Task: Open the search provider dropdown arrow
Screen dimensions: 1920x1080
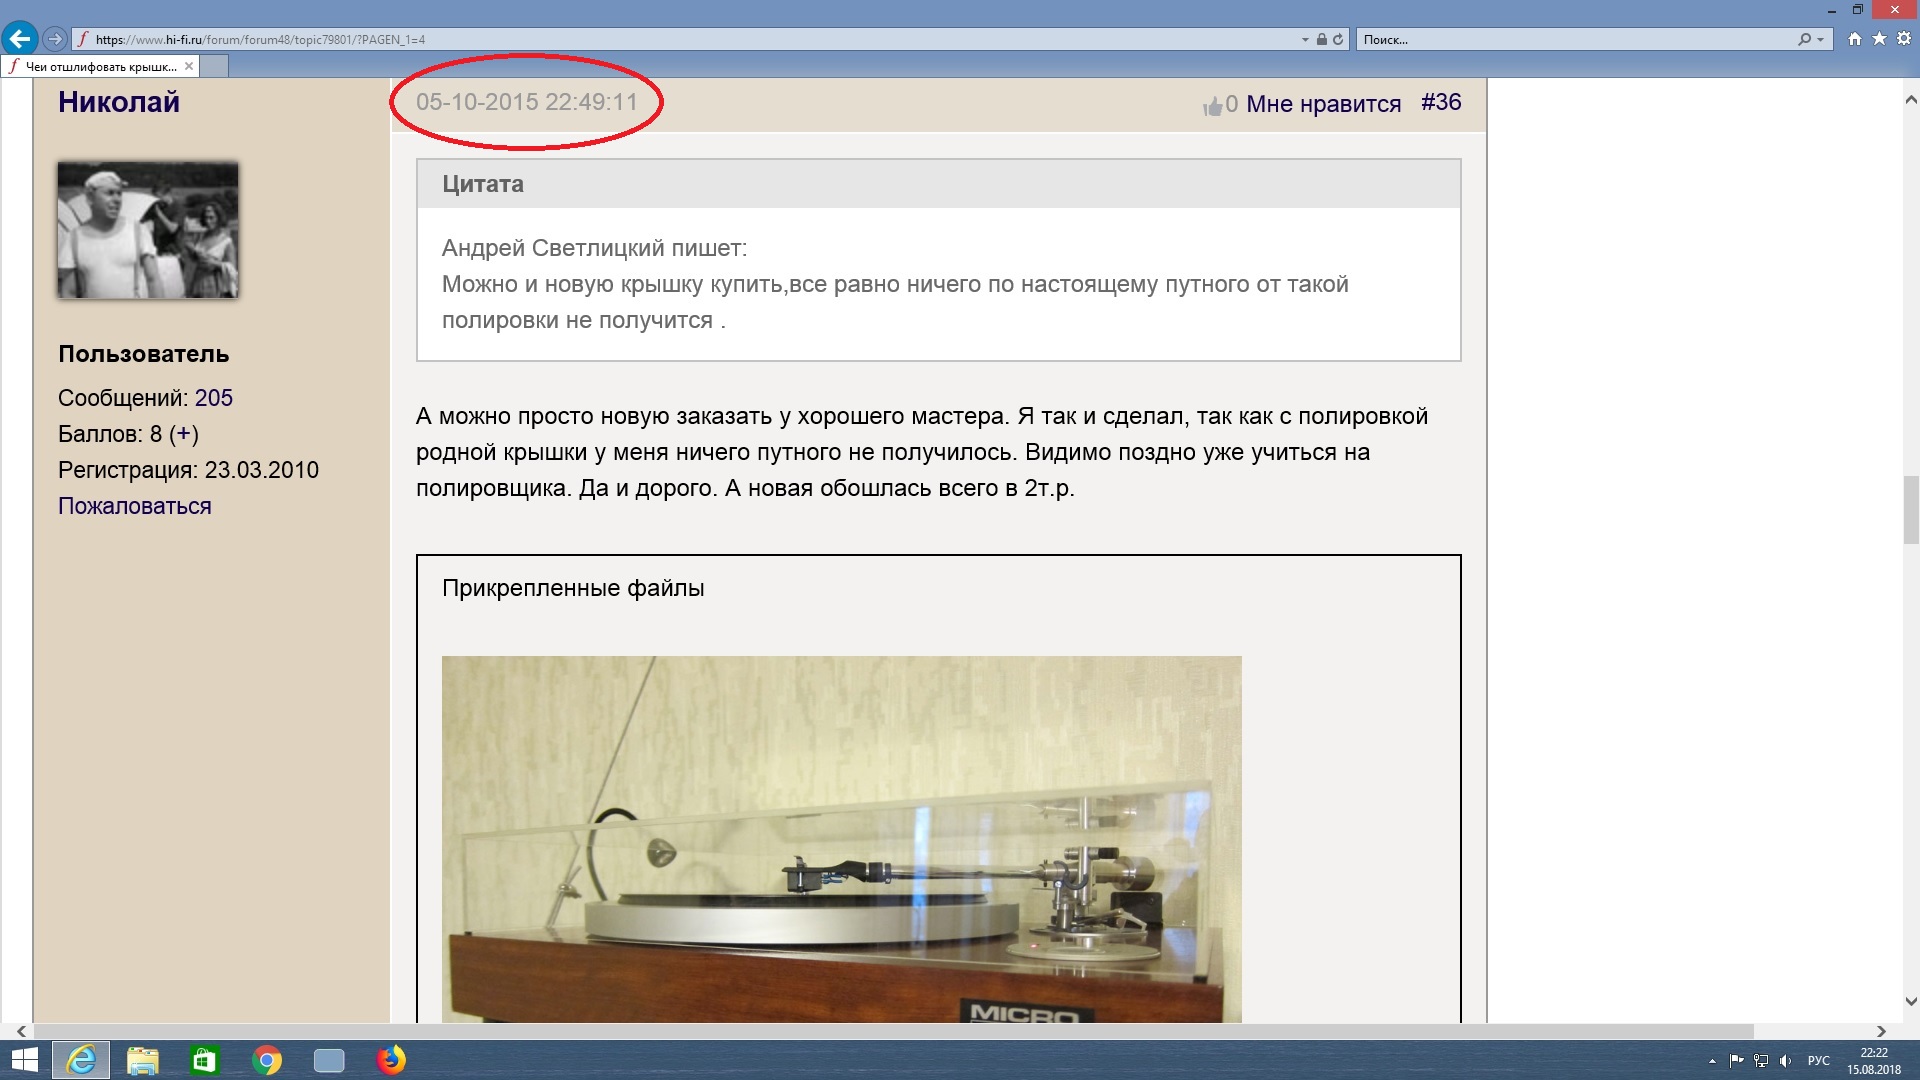Action: coord(1821,40)
